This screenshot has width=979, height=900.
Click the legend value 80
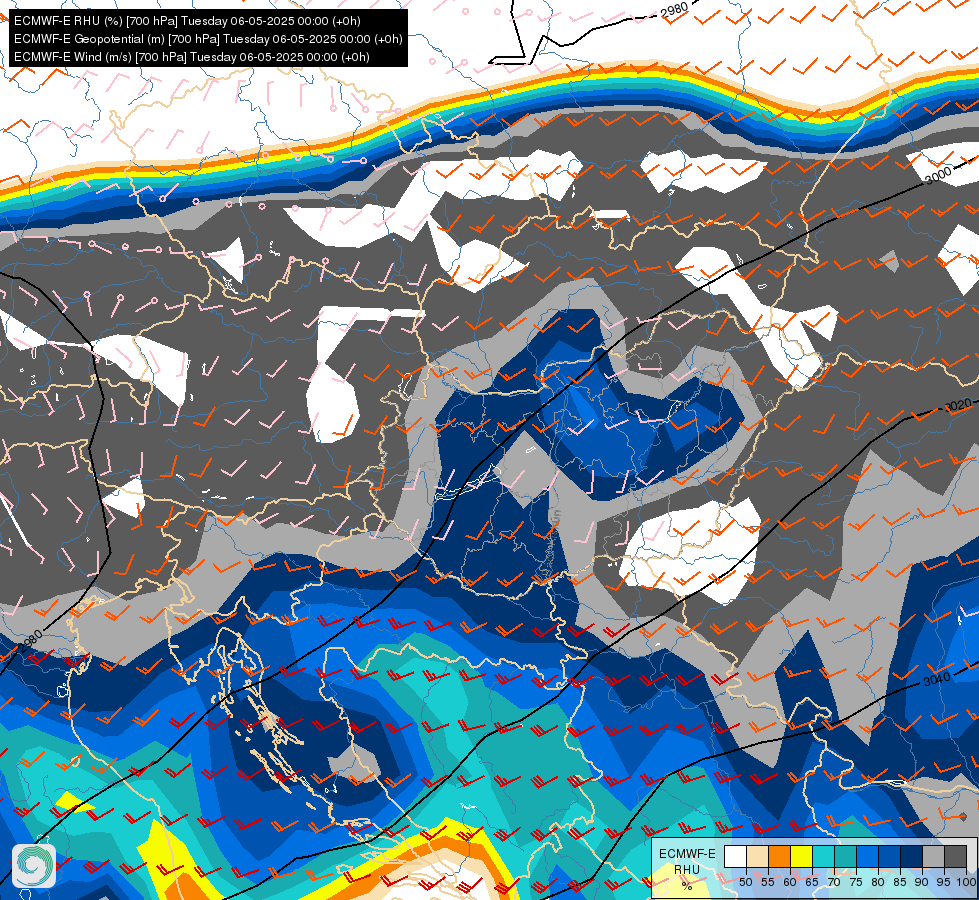tap(878, 882)
